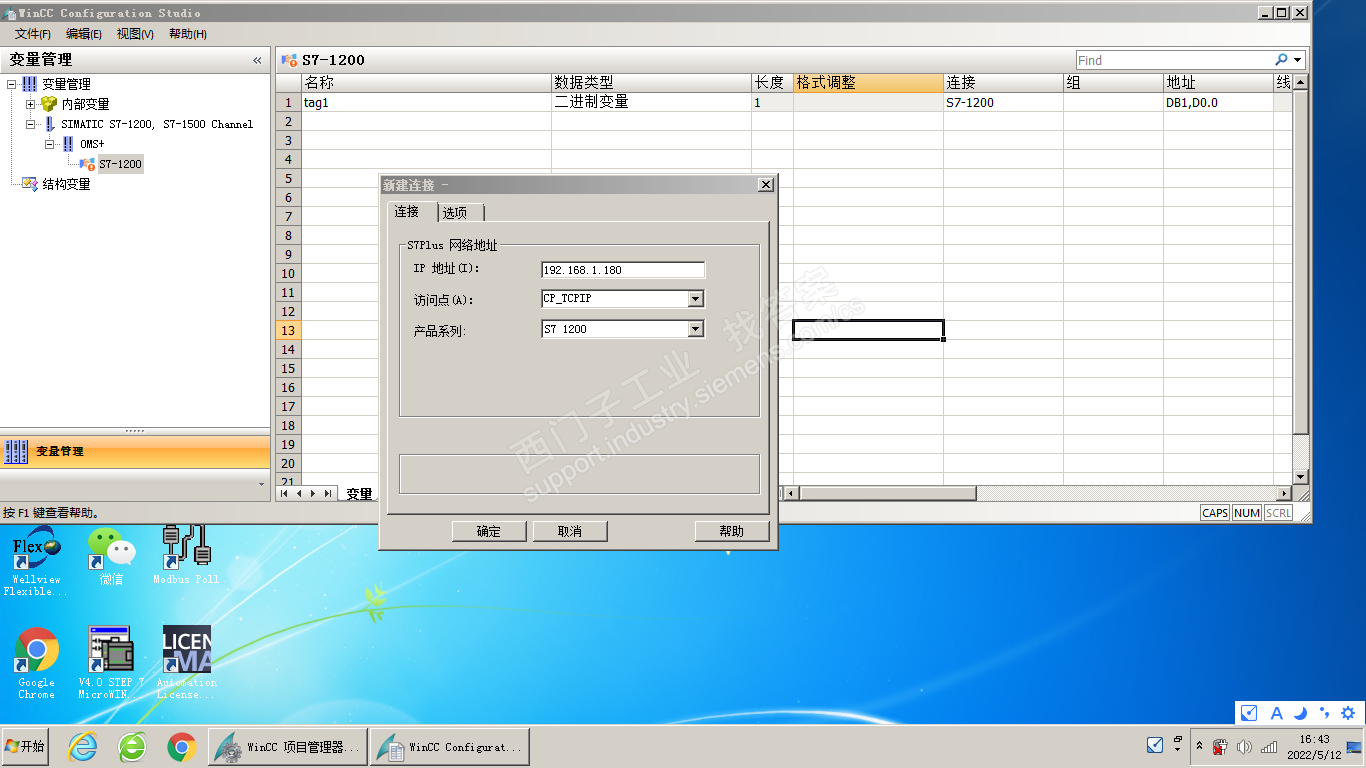The height and width of the screenshot is (768, 1366).
Task: Open the 产品系列 dropdown showing S7 1200
Action: coord(696,329)
